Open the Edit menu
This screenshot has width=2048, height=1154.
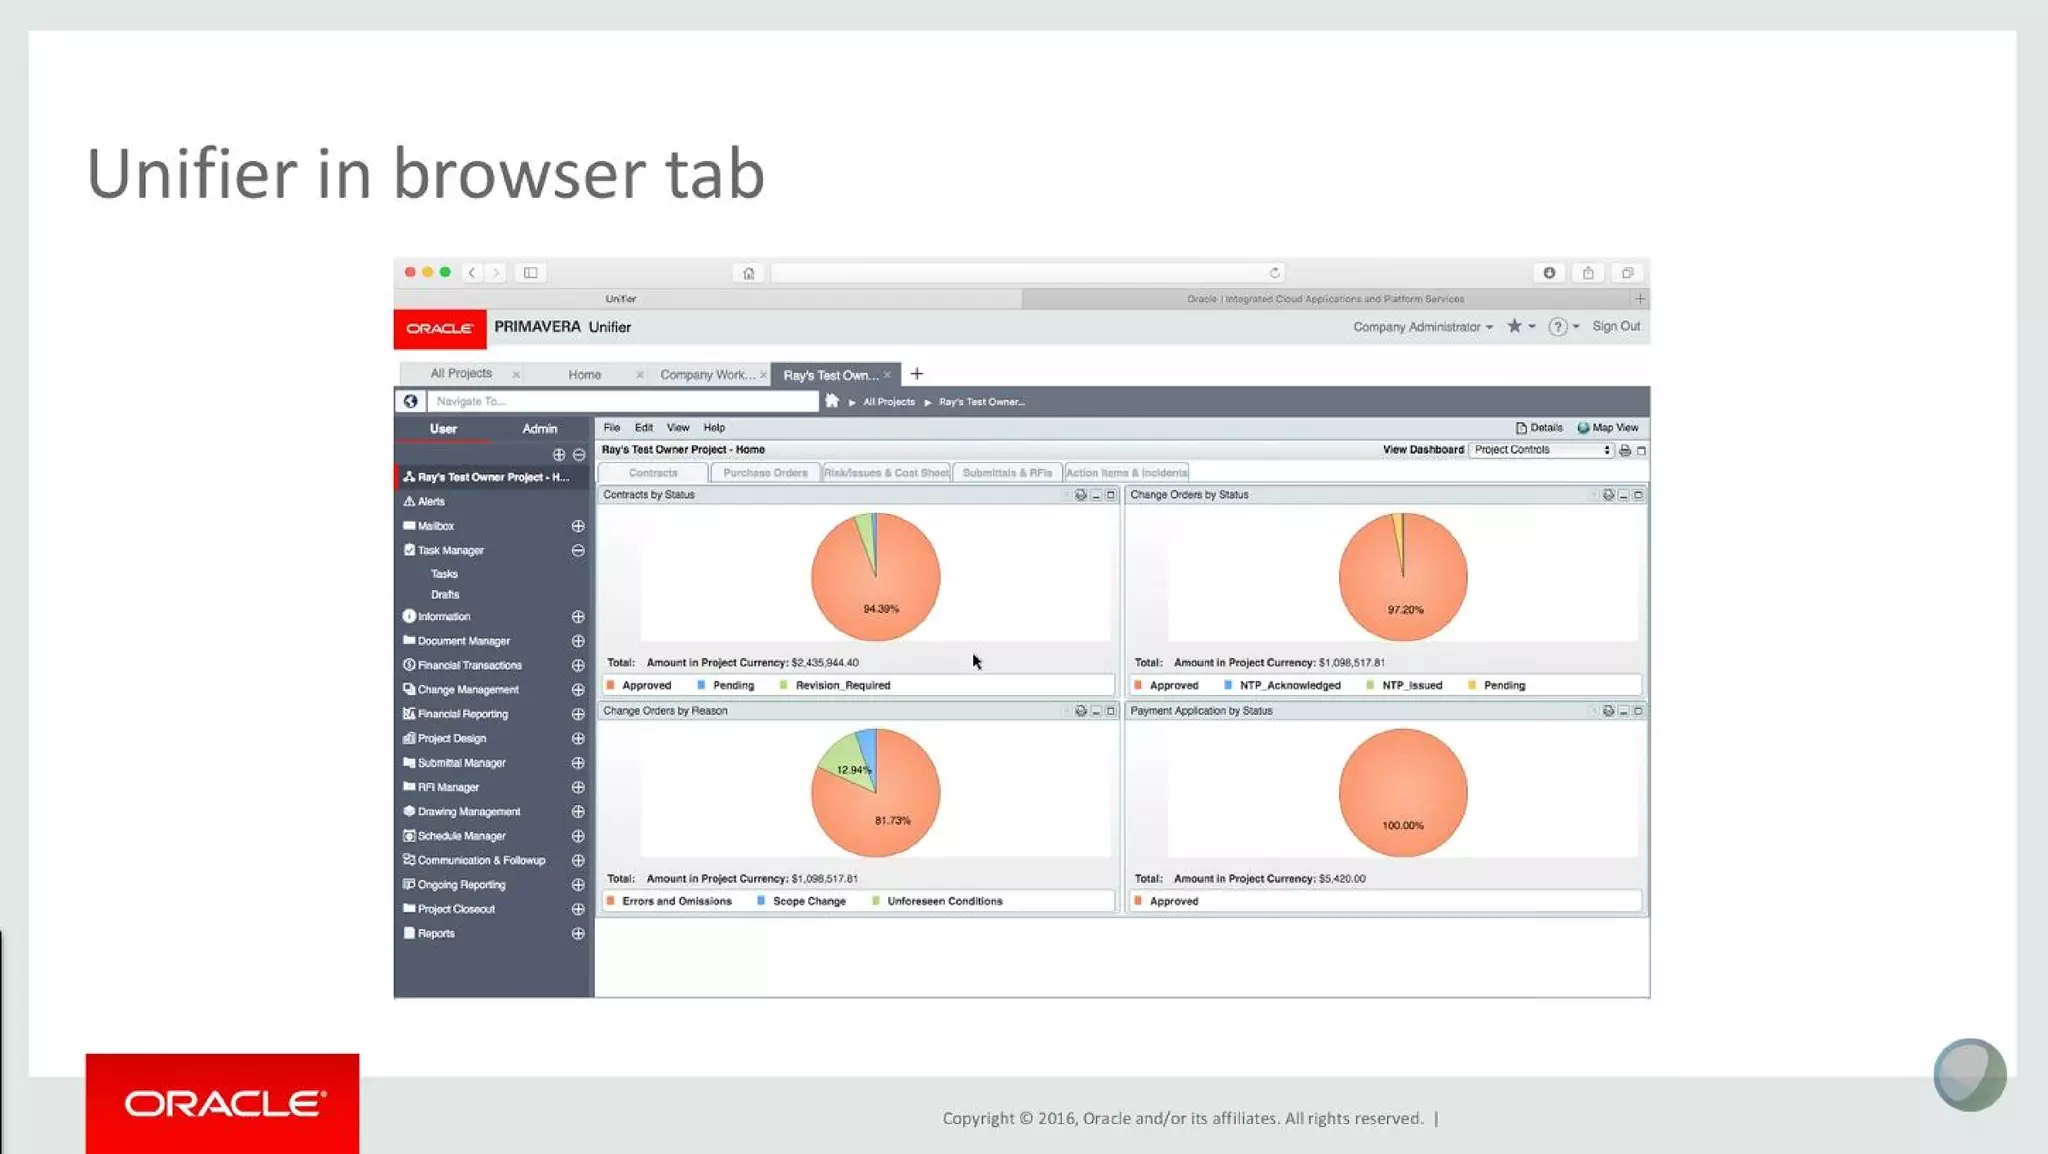[643, 428]
